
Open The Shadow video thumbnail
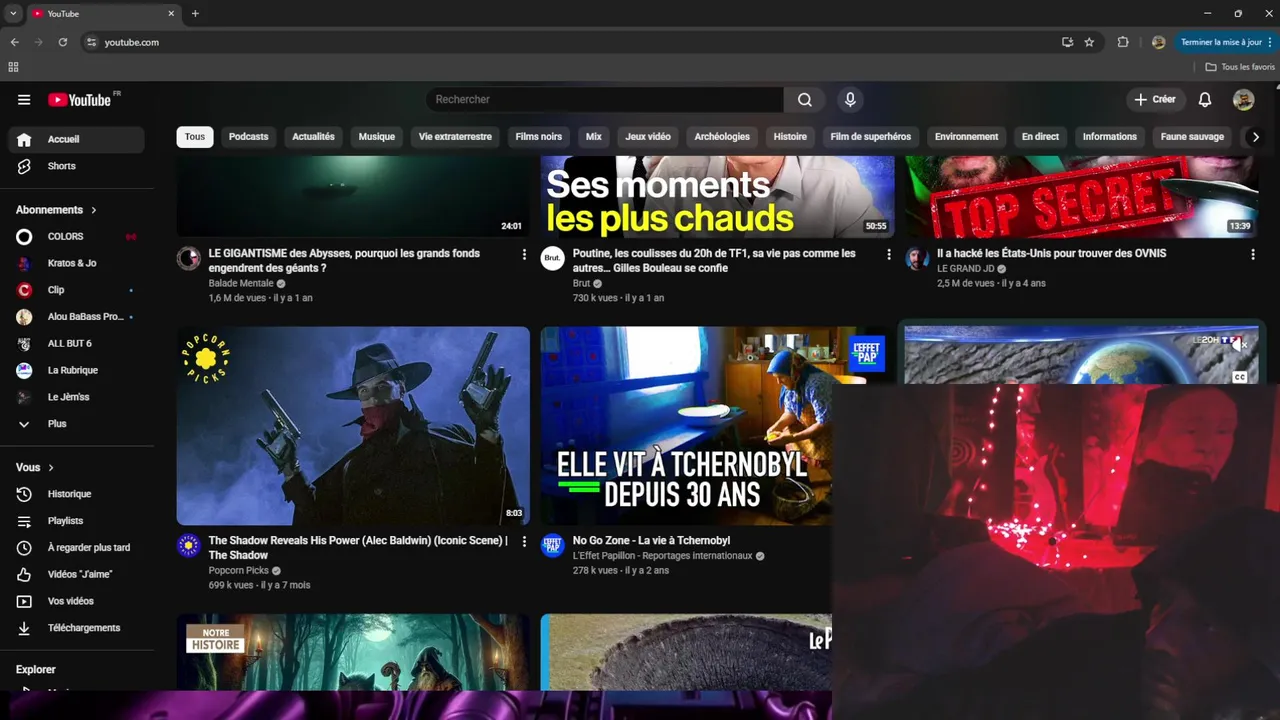353,426
